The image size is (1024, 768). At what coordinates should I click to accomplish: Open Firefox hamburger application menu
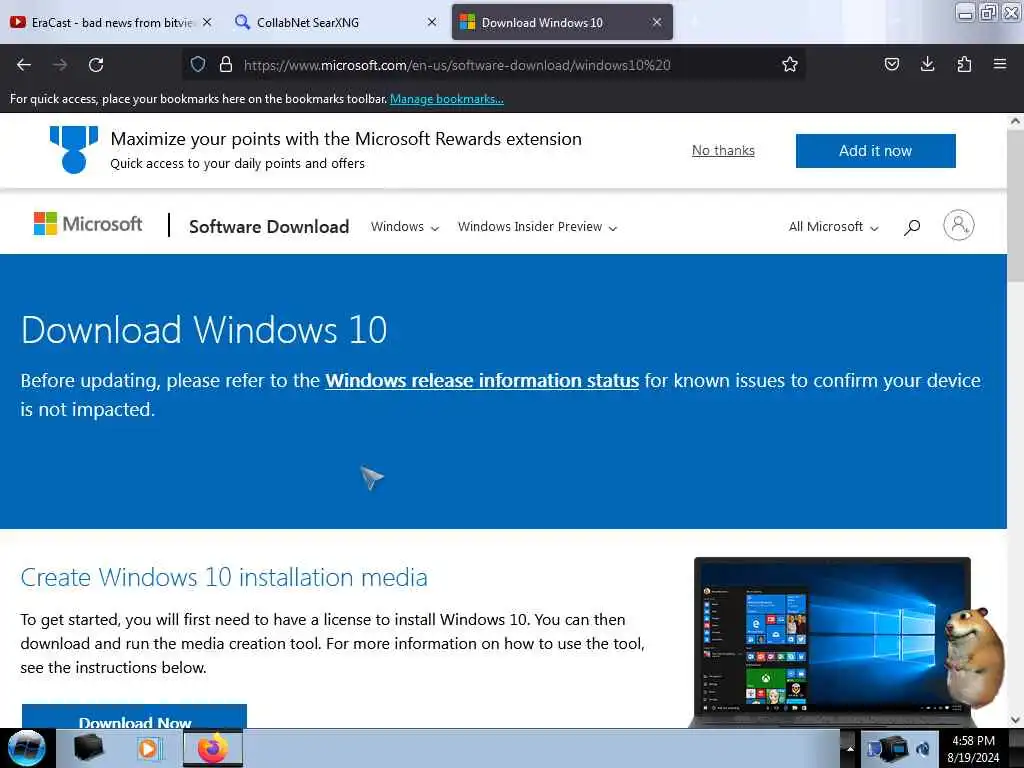(x=1000, y=64)
